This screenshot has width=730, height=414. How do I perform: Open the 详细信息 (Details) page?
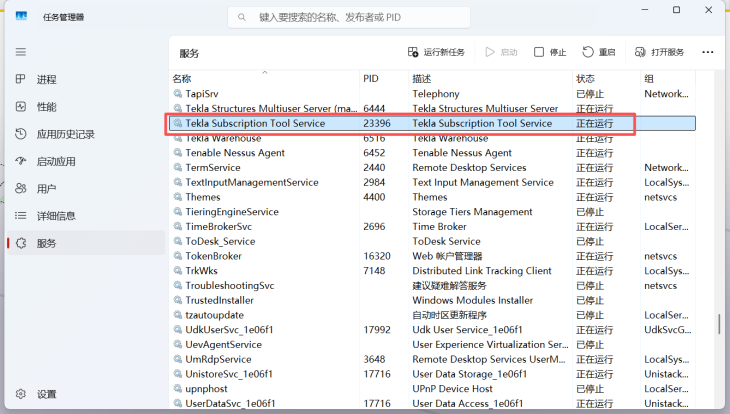(x=86, y=216)
